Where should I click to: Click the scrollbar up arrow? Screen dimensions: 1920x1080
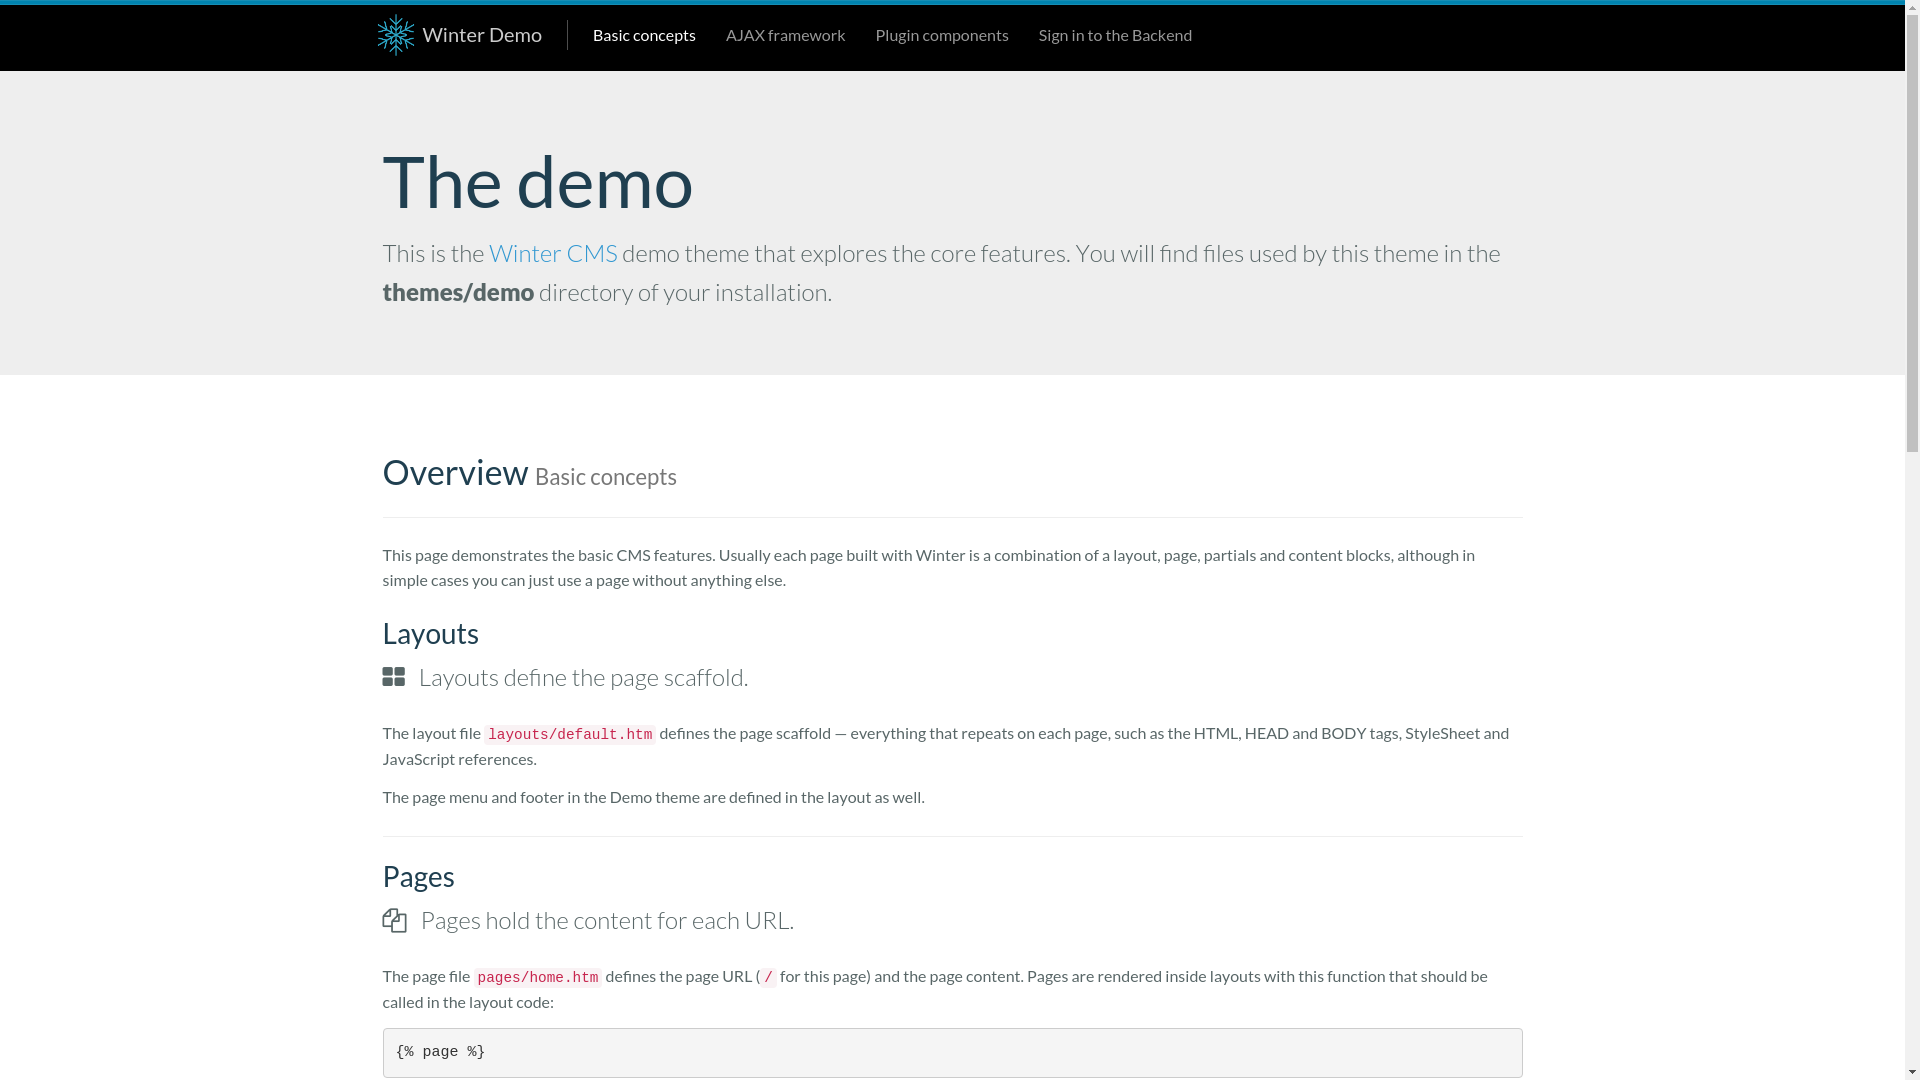click(1911, 8)
